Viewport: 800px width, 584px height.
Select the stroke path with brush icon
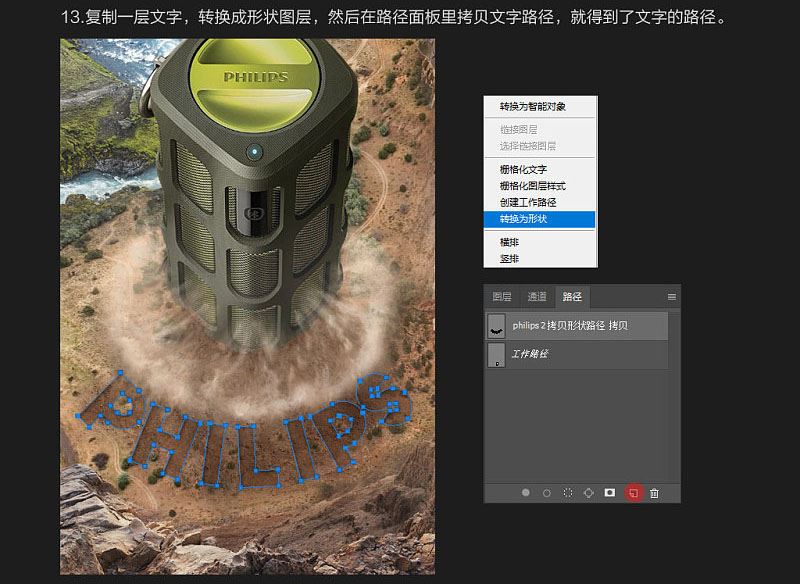pyautogui.click(x=546, y=492)
